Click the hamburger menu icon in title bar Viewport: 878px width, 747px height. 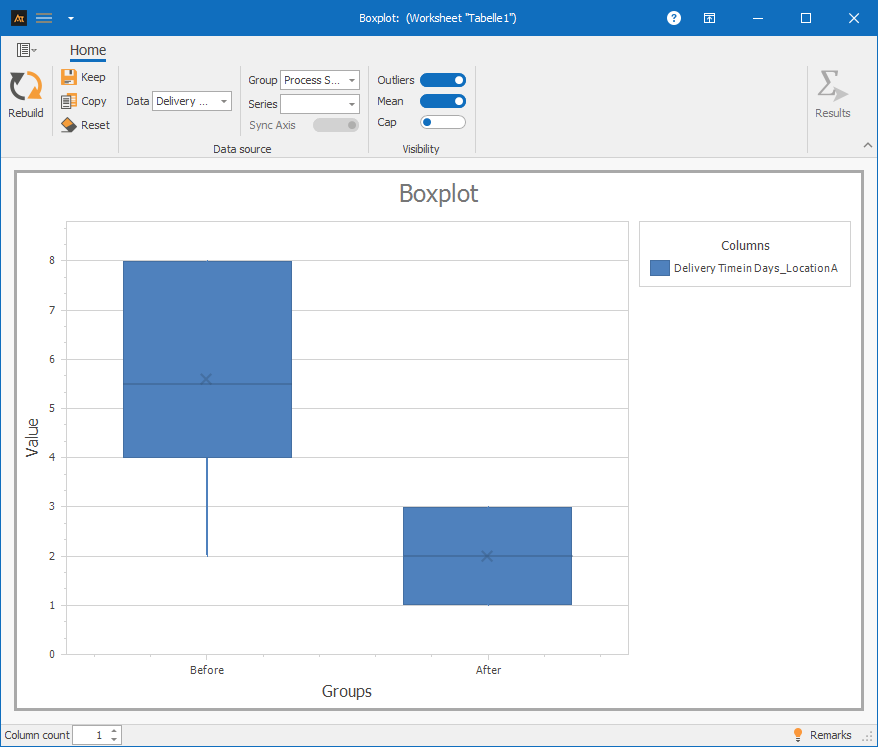[44, 18]
